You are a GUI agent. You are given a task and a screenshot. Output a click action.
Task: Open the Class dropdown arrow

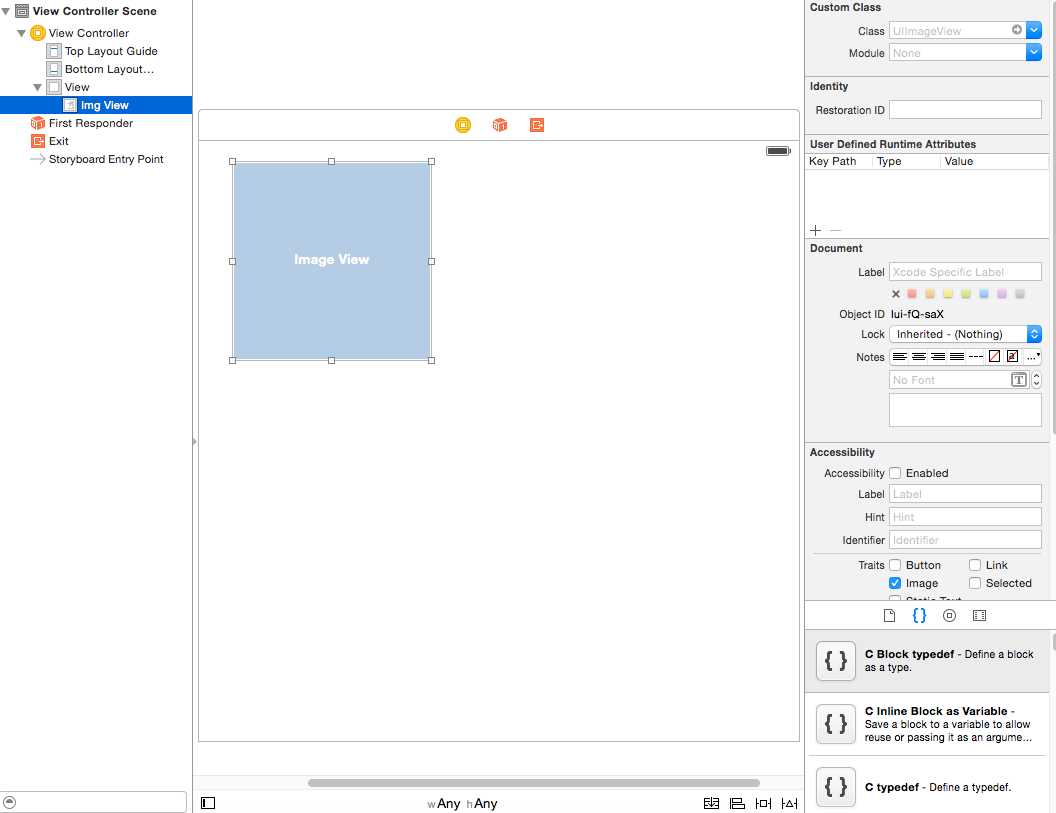click(x=1034, y=30)
